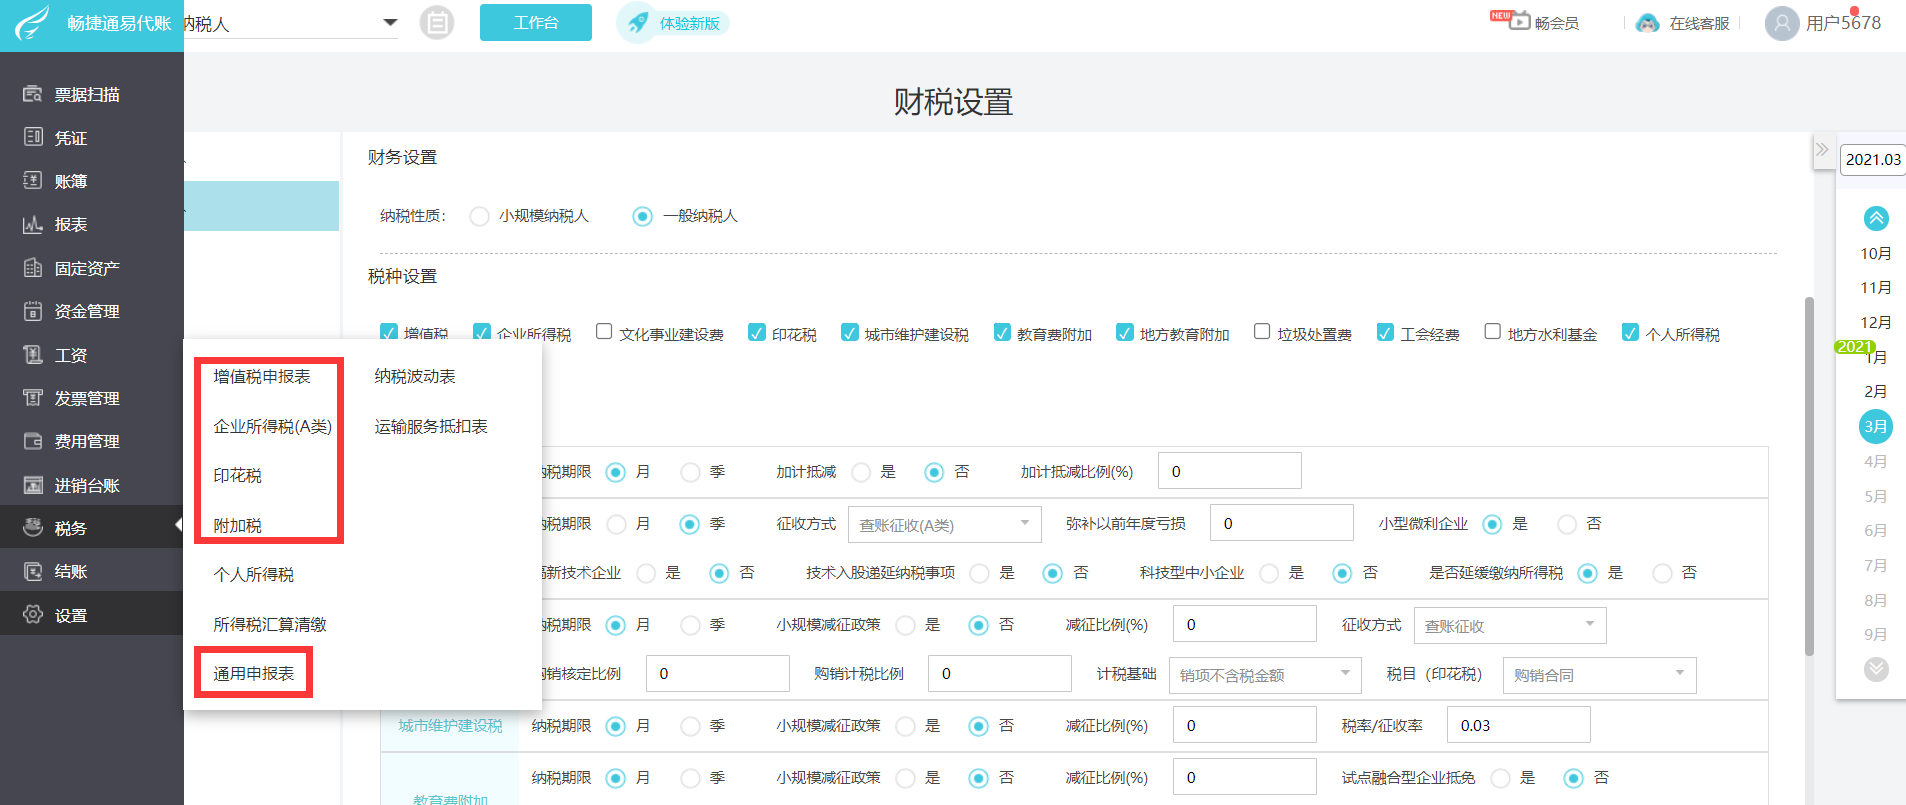Image resolution: width=1906 pixels, height=805 pixels.
Task: Open the 报表 chart icon in sidebar
Action: point(33,224)
